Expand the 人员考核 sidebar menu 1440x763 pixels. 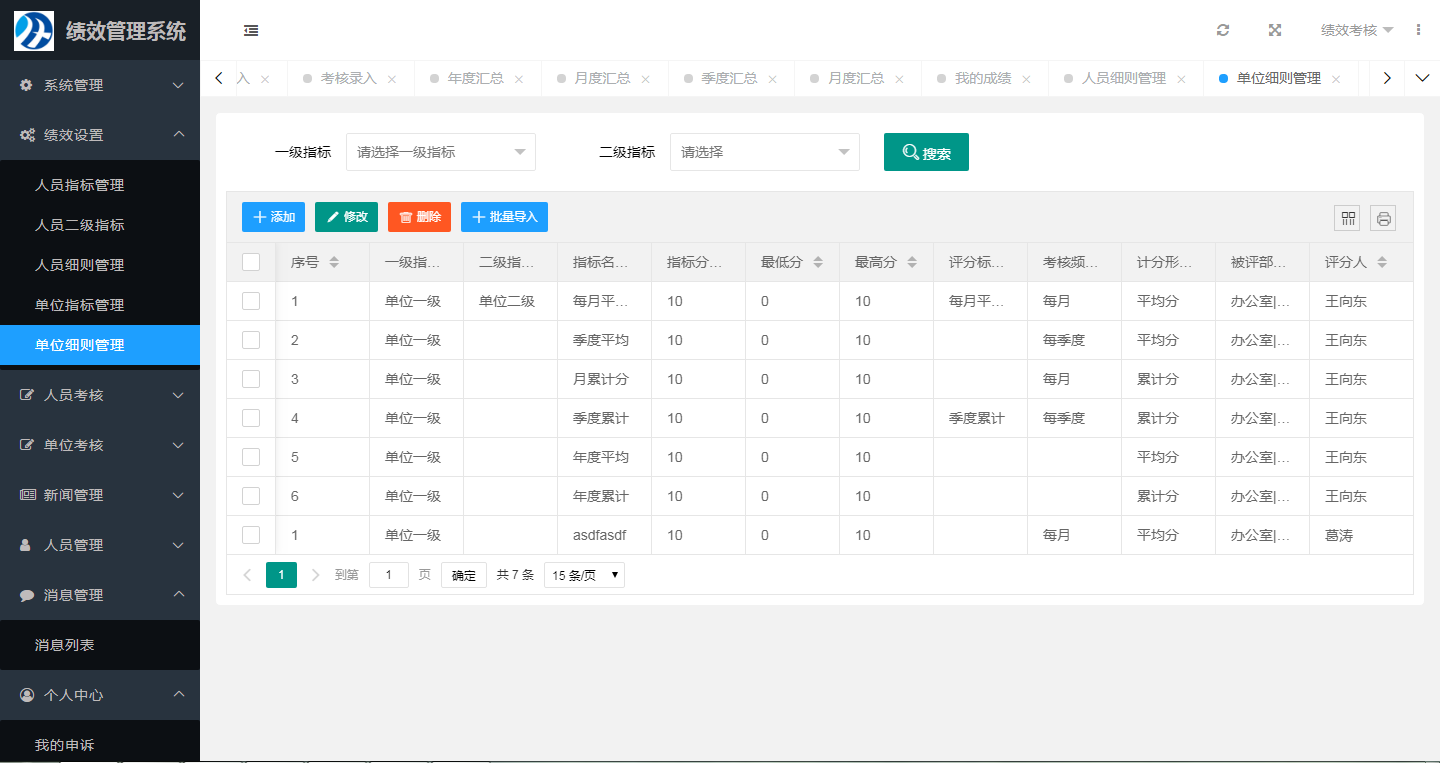click(x=100, y=395)
